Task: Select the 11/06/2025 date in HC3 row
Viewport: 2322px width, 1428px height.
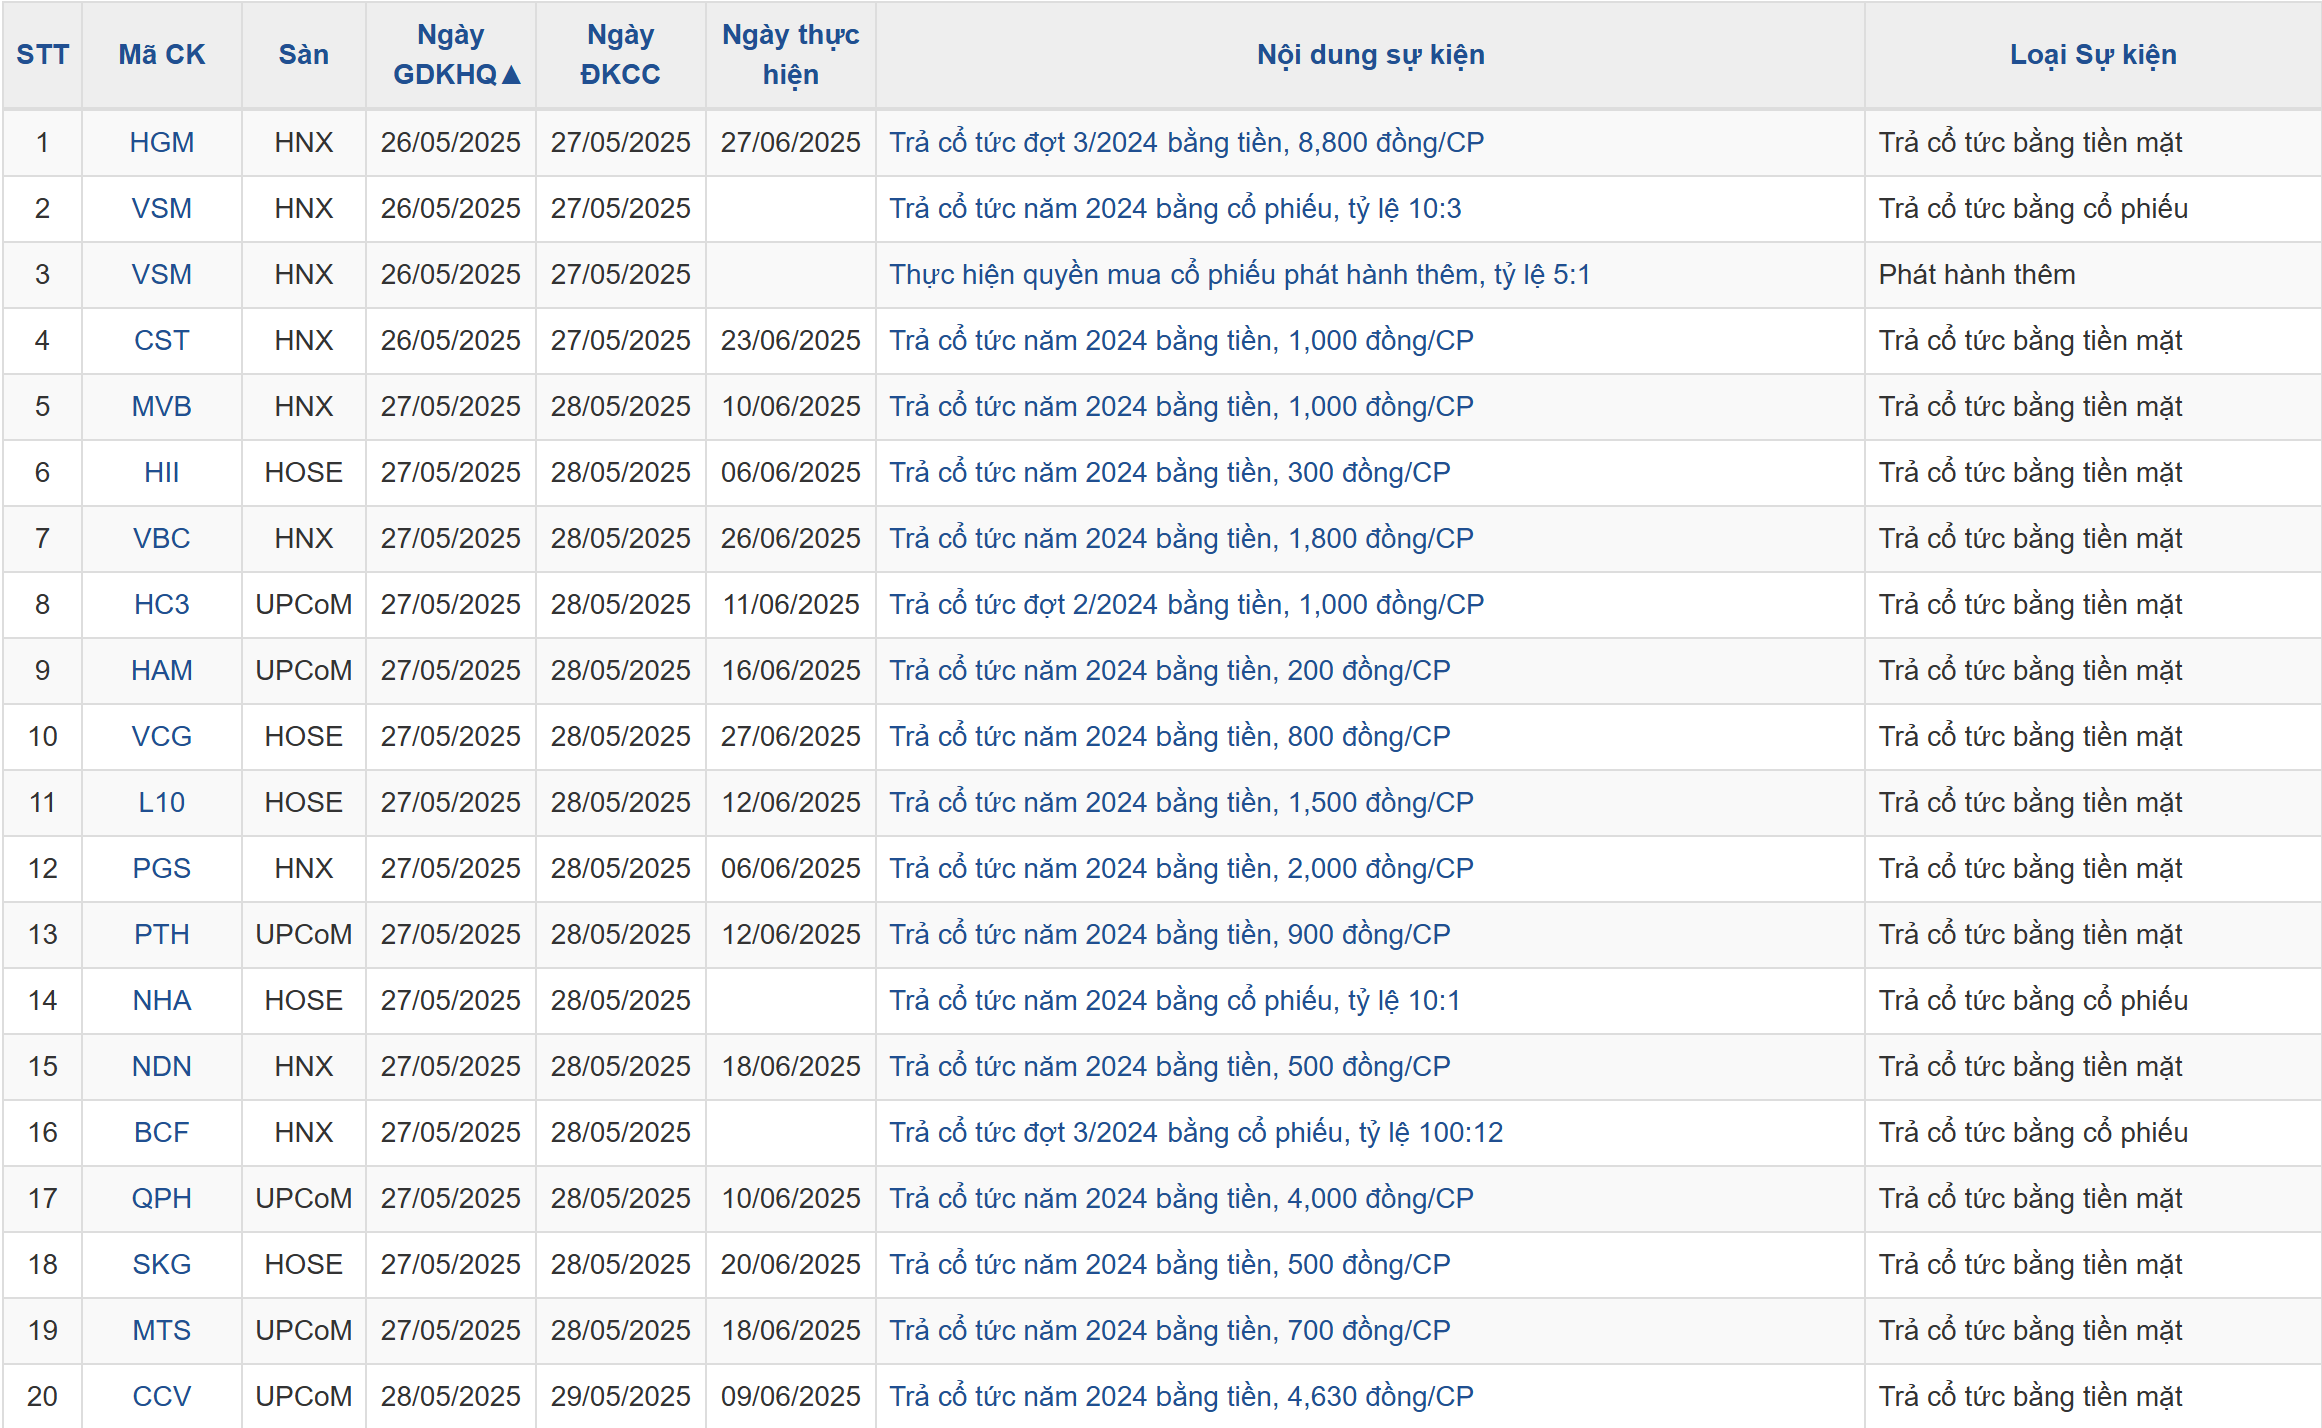Action: point(791,605)
